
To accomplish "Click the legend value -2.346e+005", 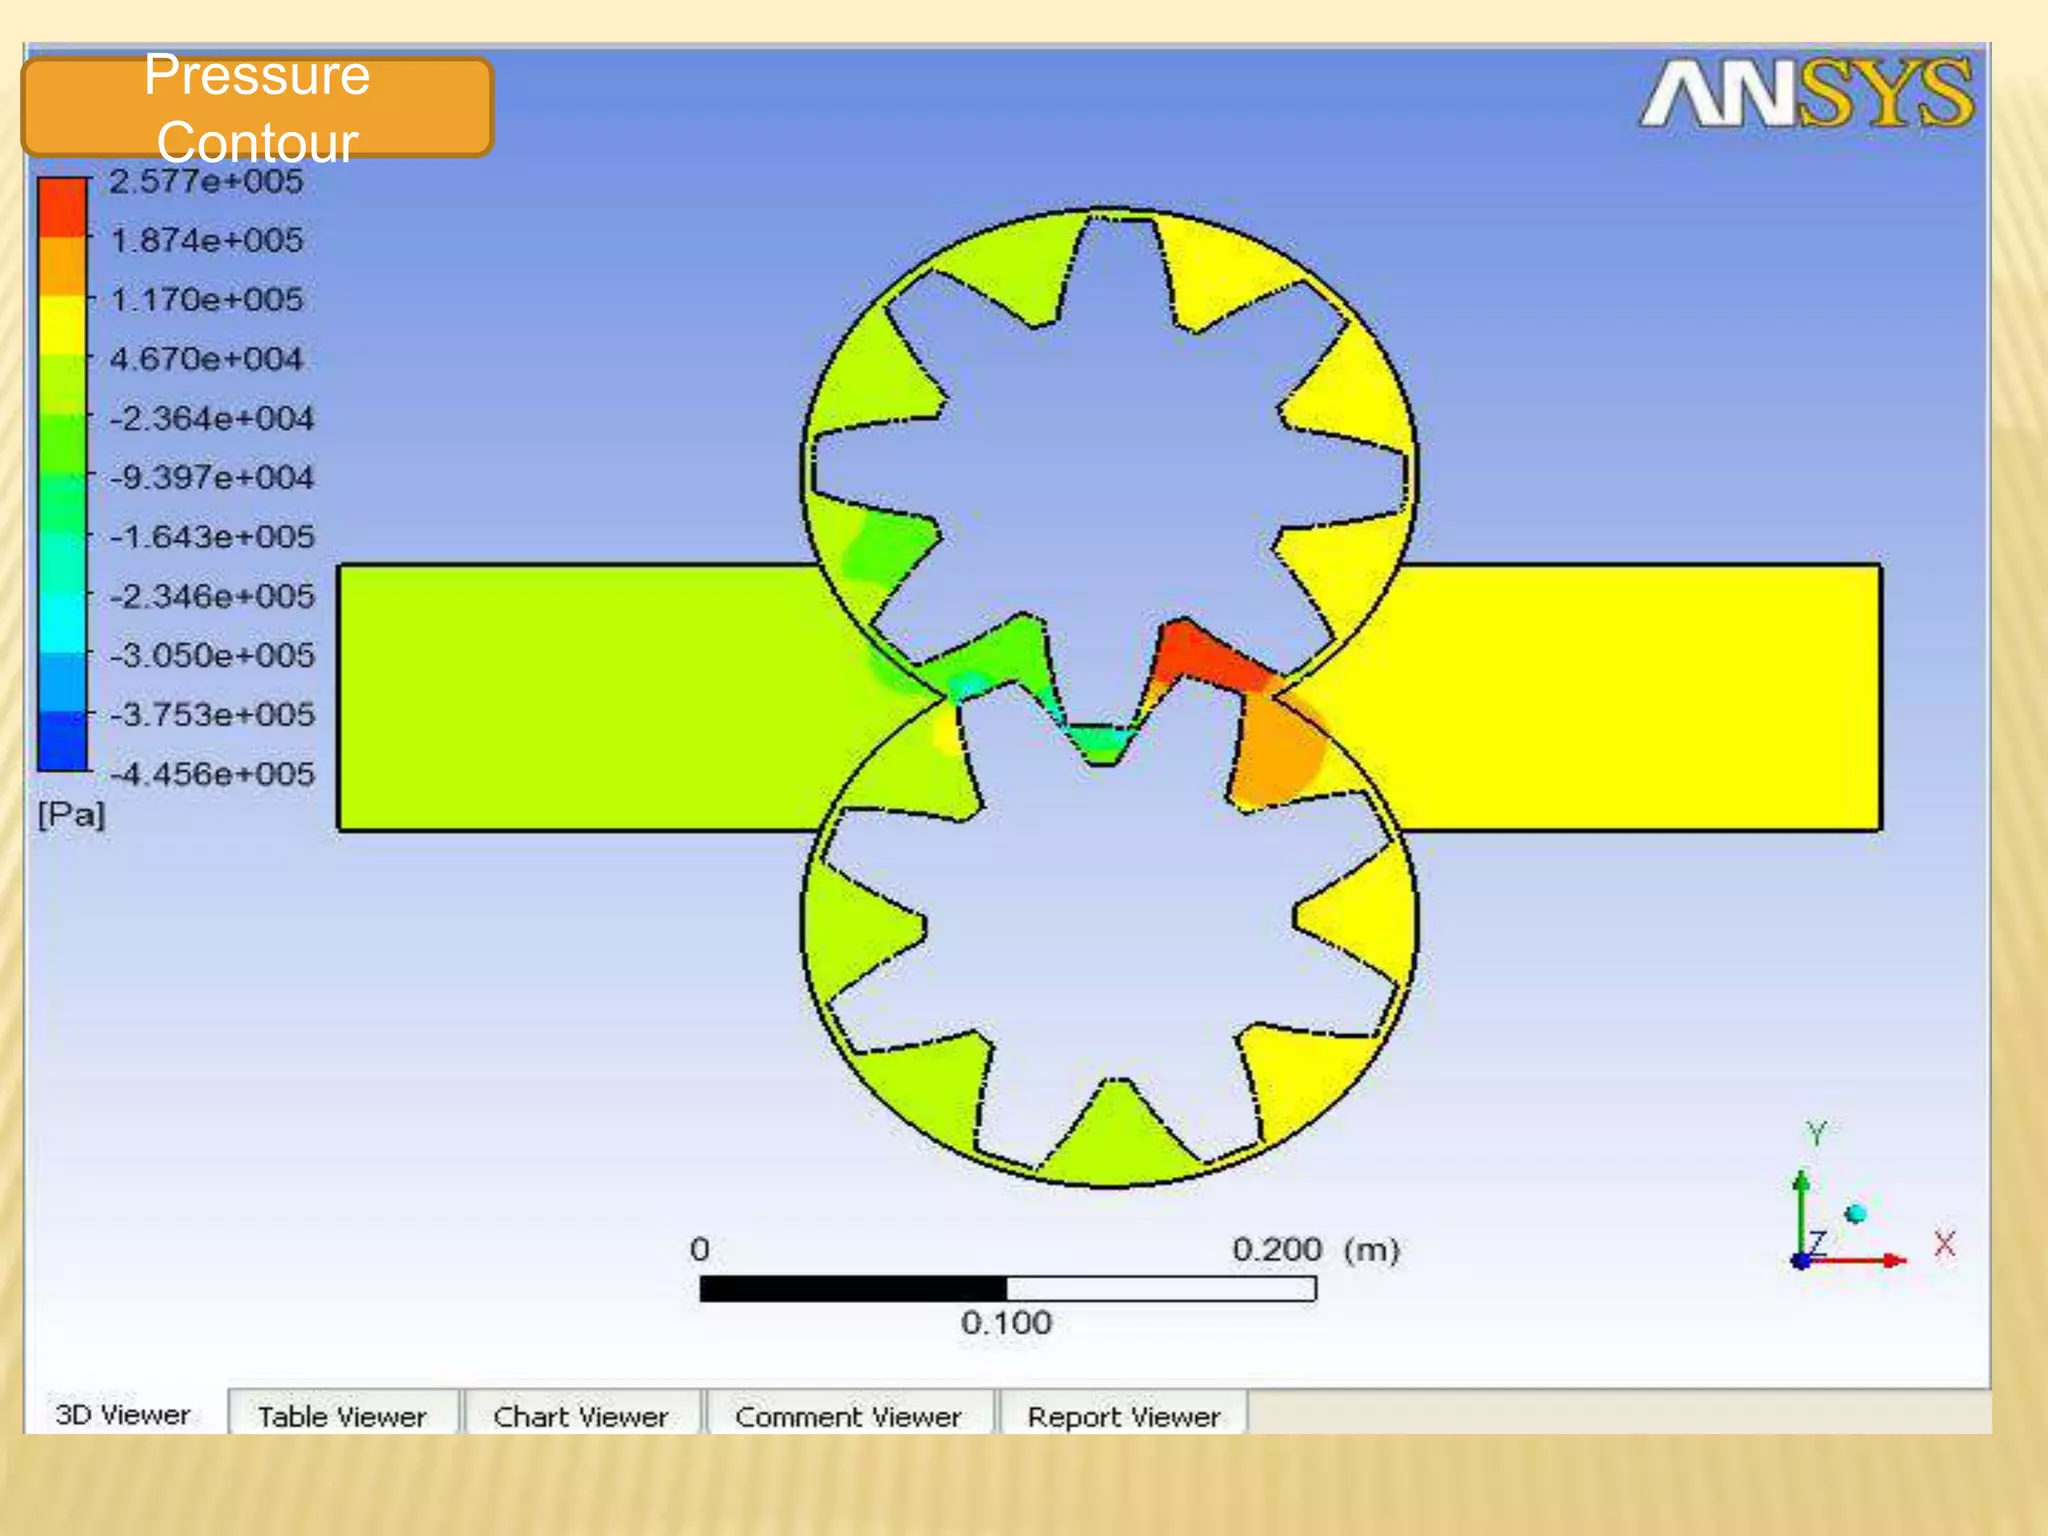I will click(x=211, y=596).
